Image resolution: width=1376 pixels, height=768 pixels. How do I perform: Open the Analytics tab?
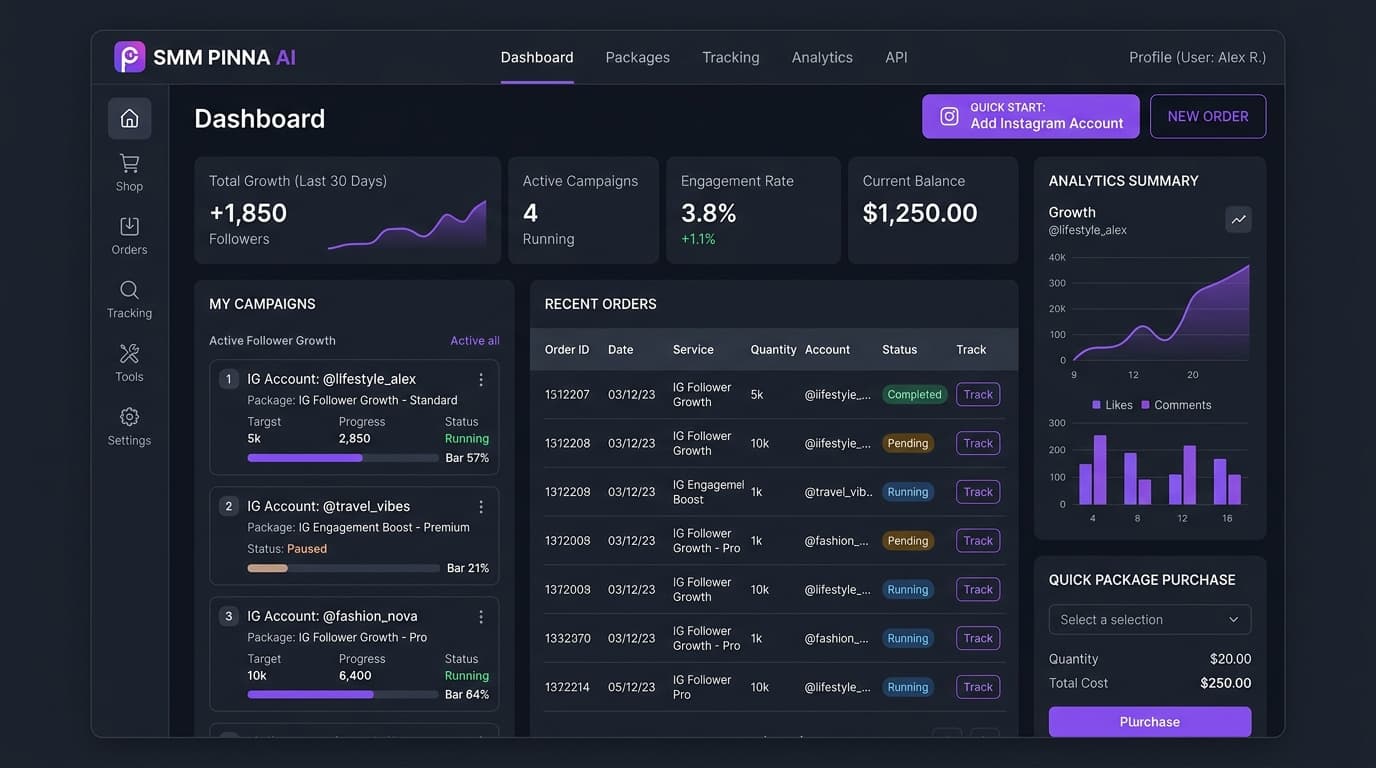pos(822,58)
